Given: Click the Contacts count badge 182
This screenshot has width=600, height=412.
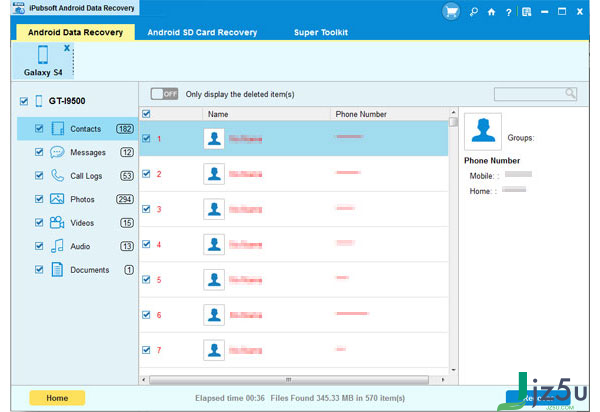Looking at the screenshot, I should (125, 129).
